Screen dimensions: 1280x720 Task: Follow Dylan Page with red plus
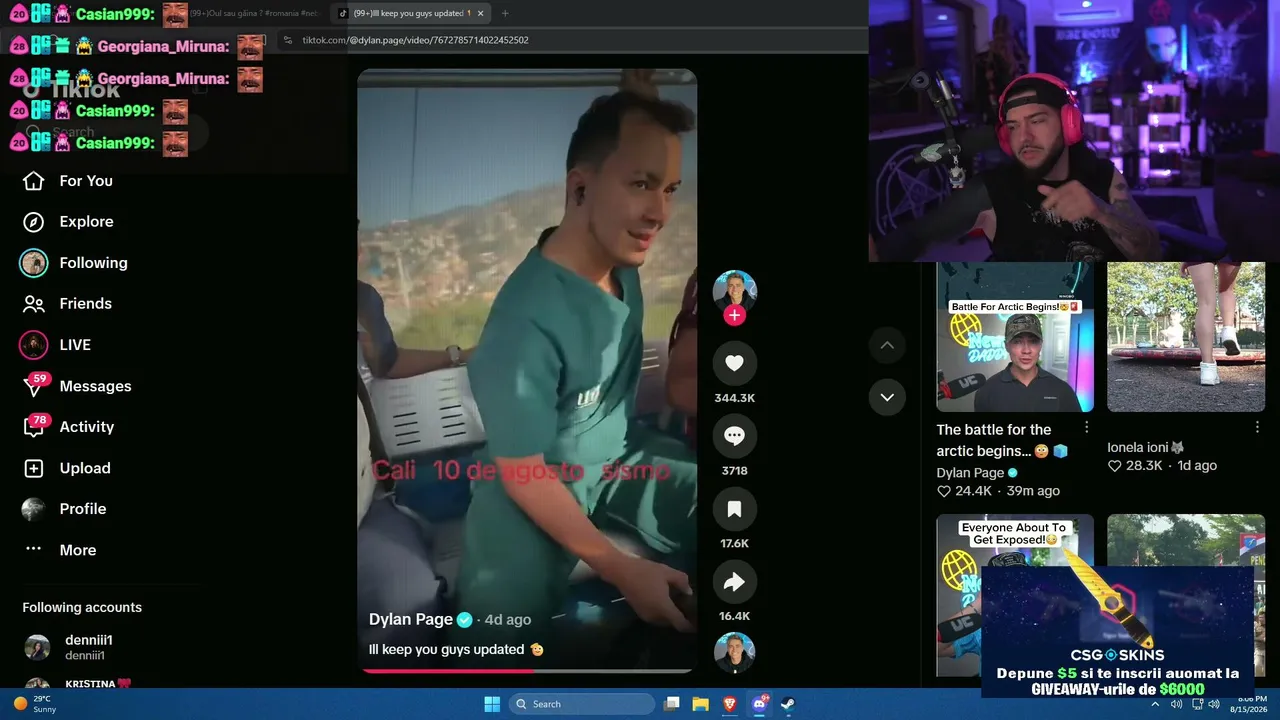[734, 315]
